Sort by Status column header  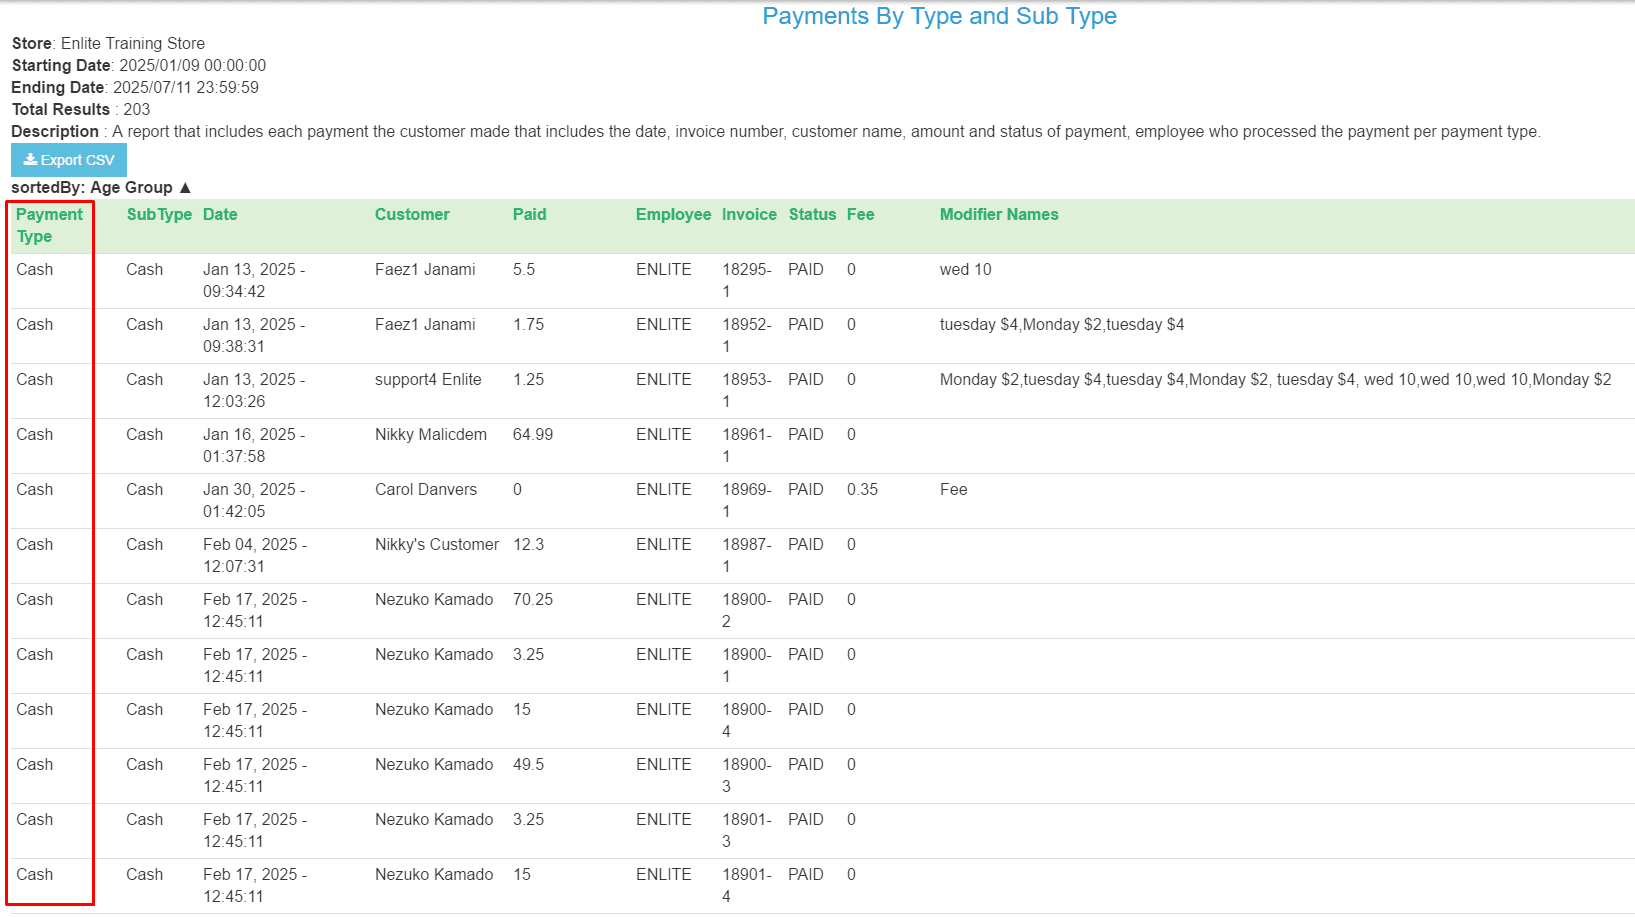(x=812, y=215)
